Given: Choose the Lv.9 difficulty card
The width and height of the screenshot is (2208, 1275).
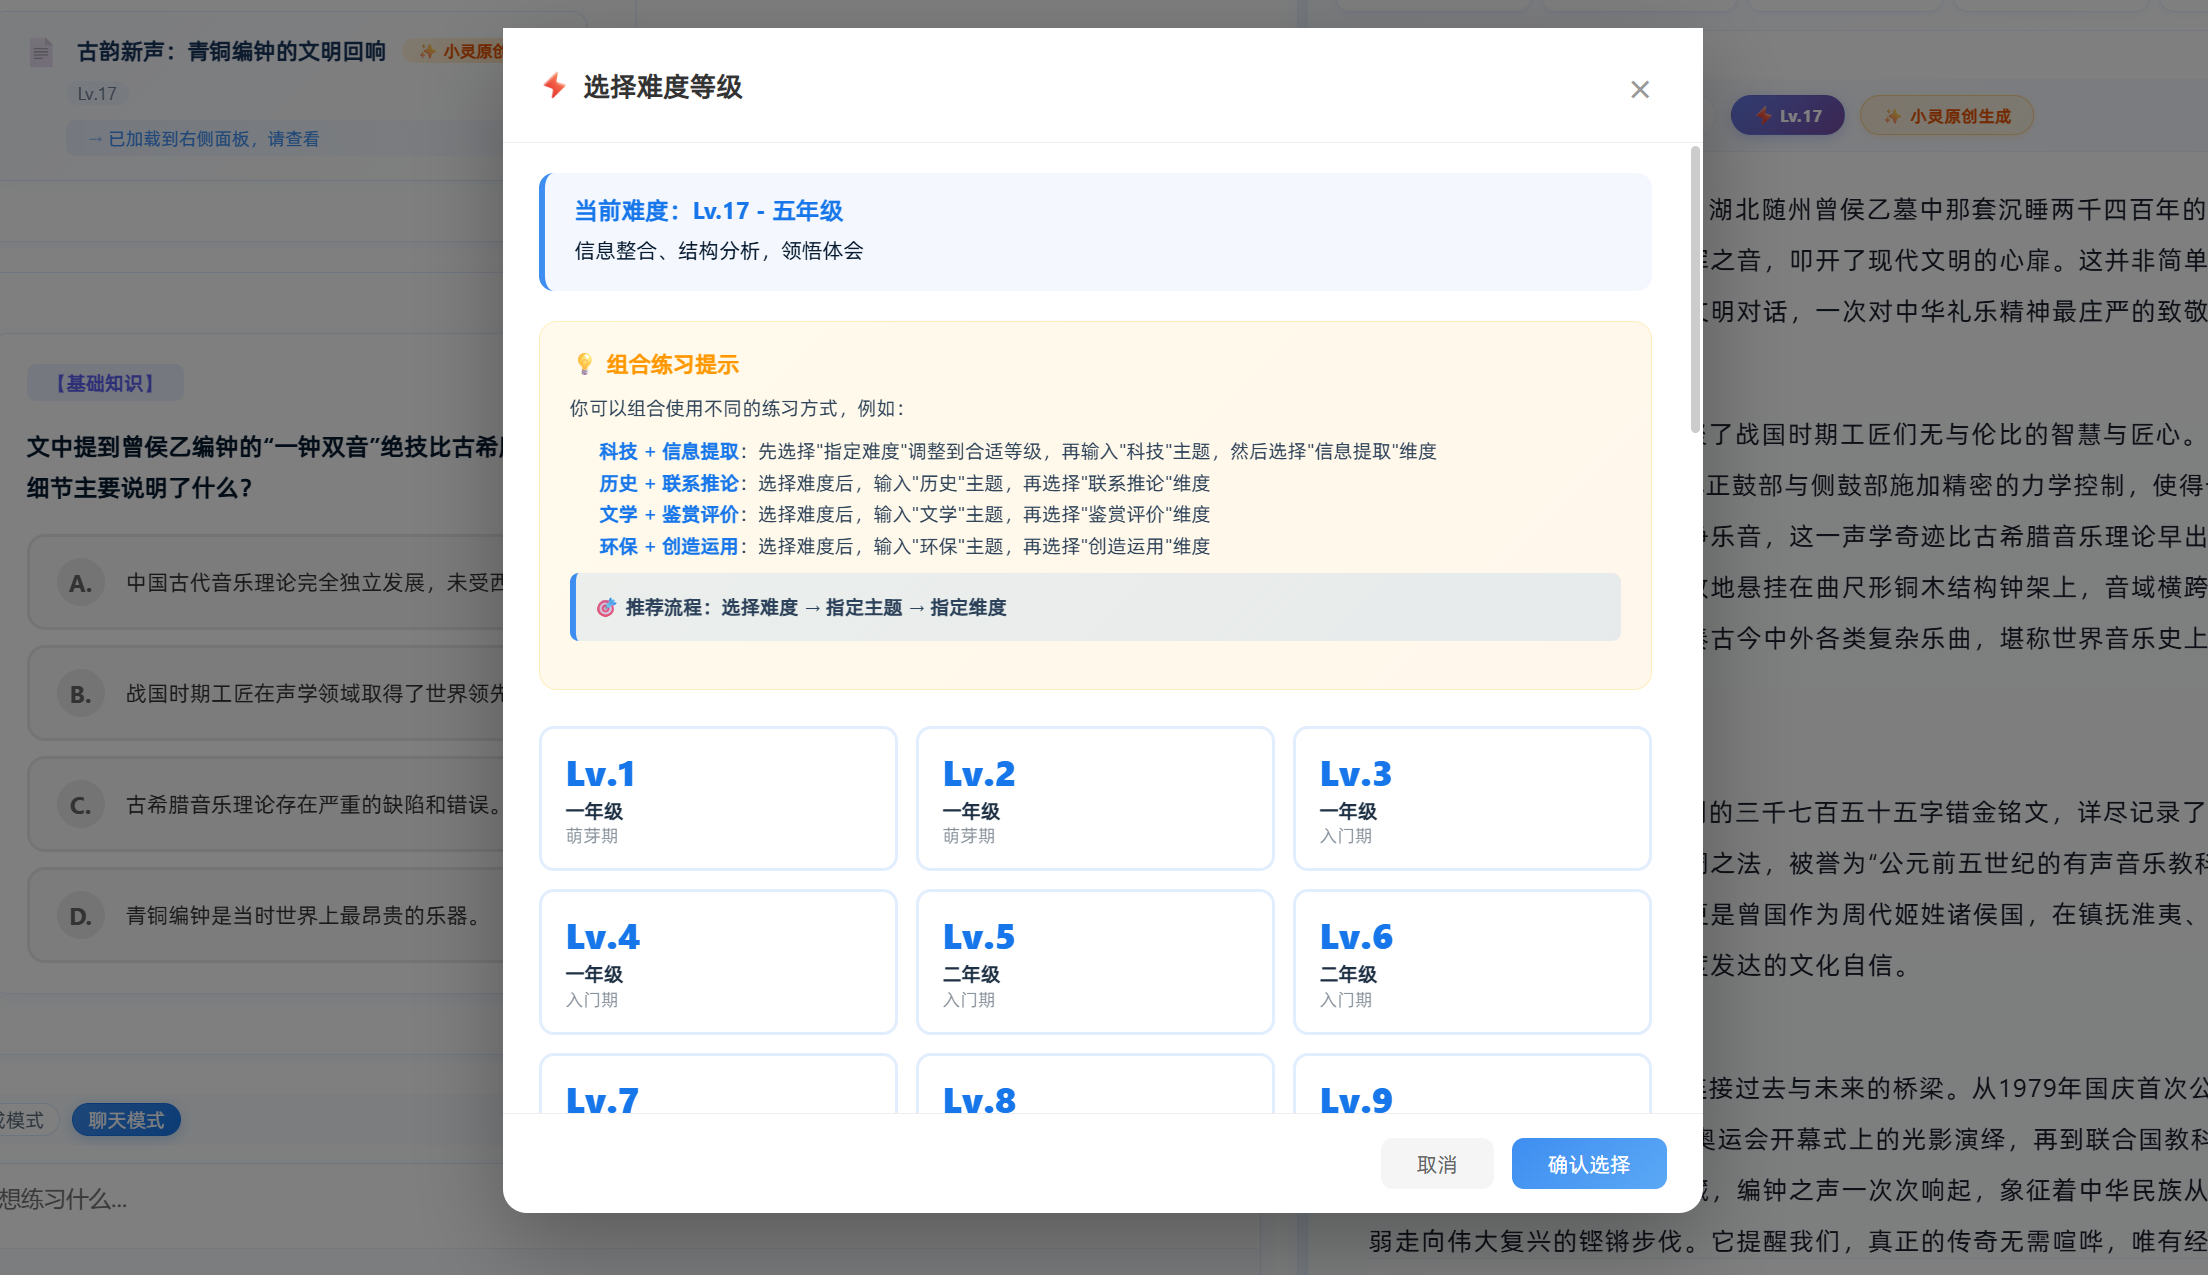Looking at the screenshot, I should pos(1472,1084).
